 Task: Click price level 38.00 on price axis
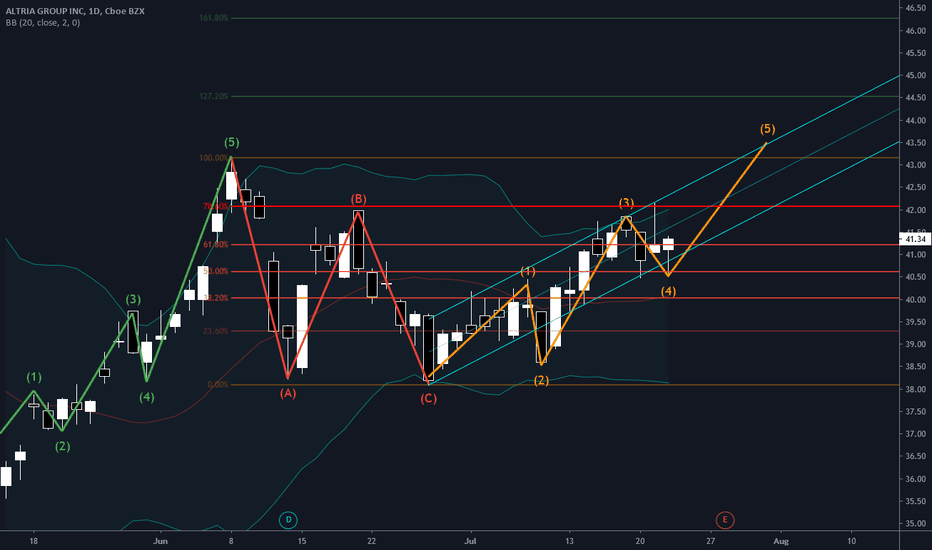pyautogui.click(x=916, y=389)
